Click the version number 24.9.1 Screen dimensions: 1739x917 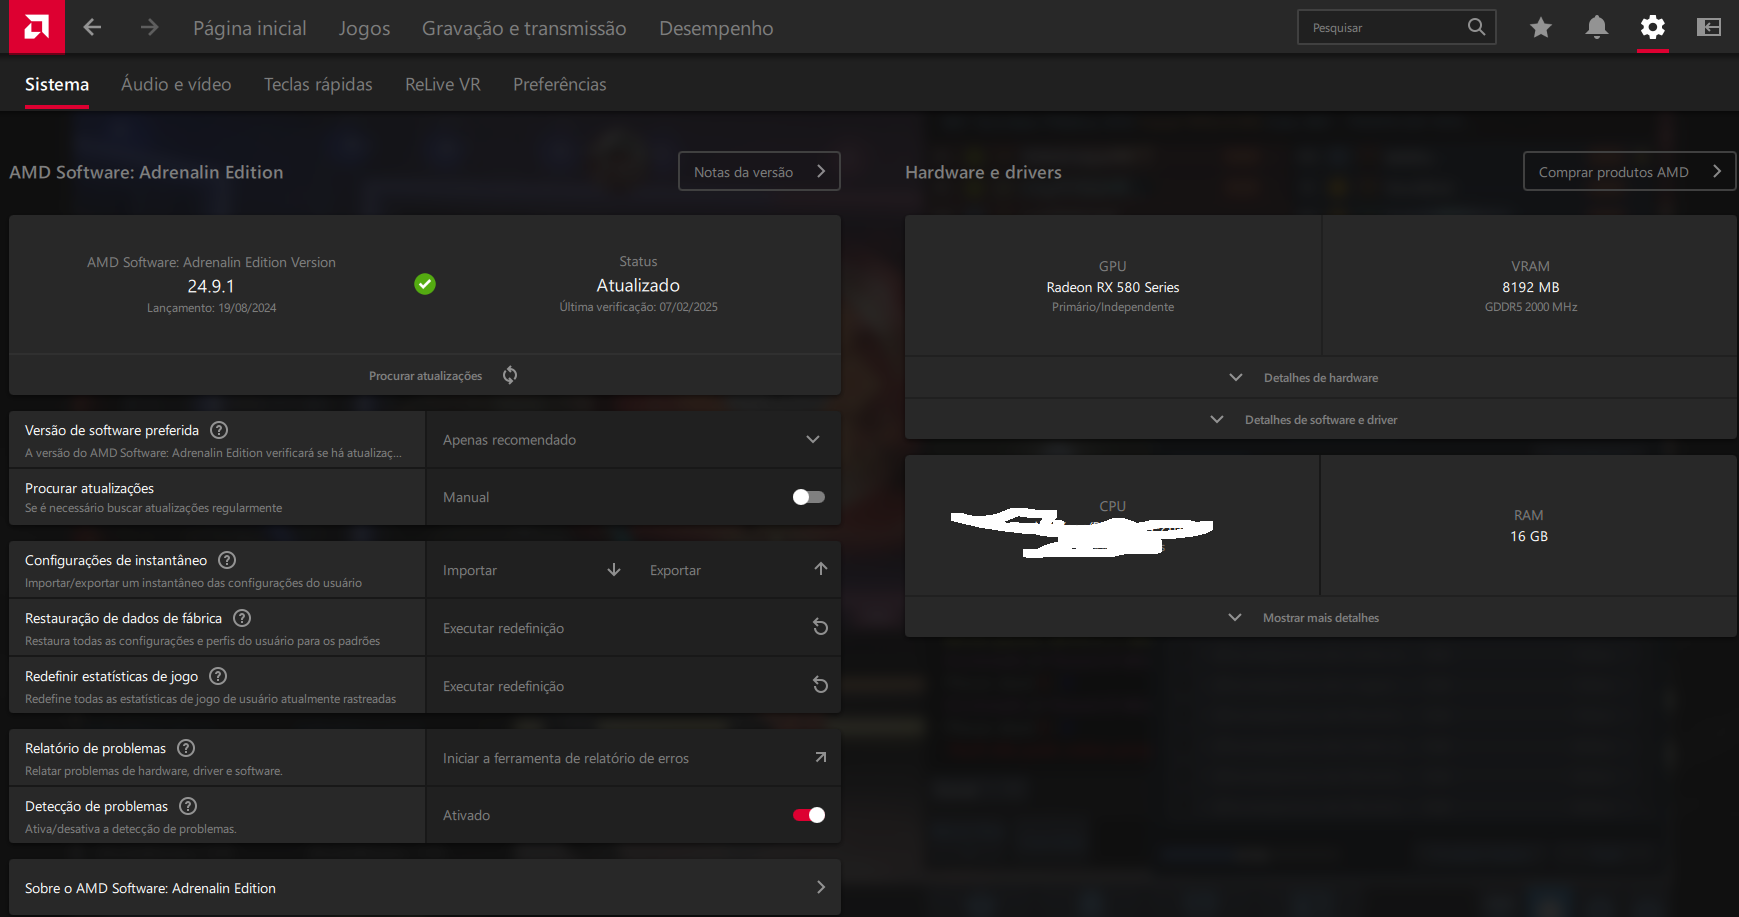211,286
